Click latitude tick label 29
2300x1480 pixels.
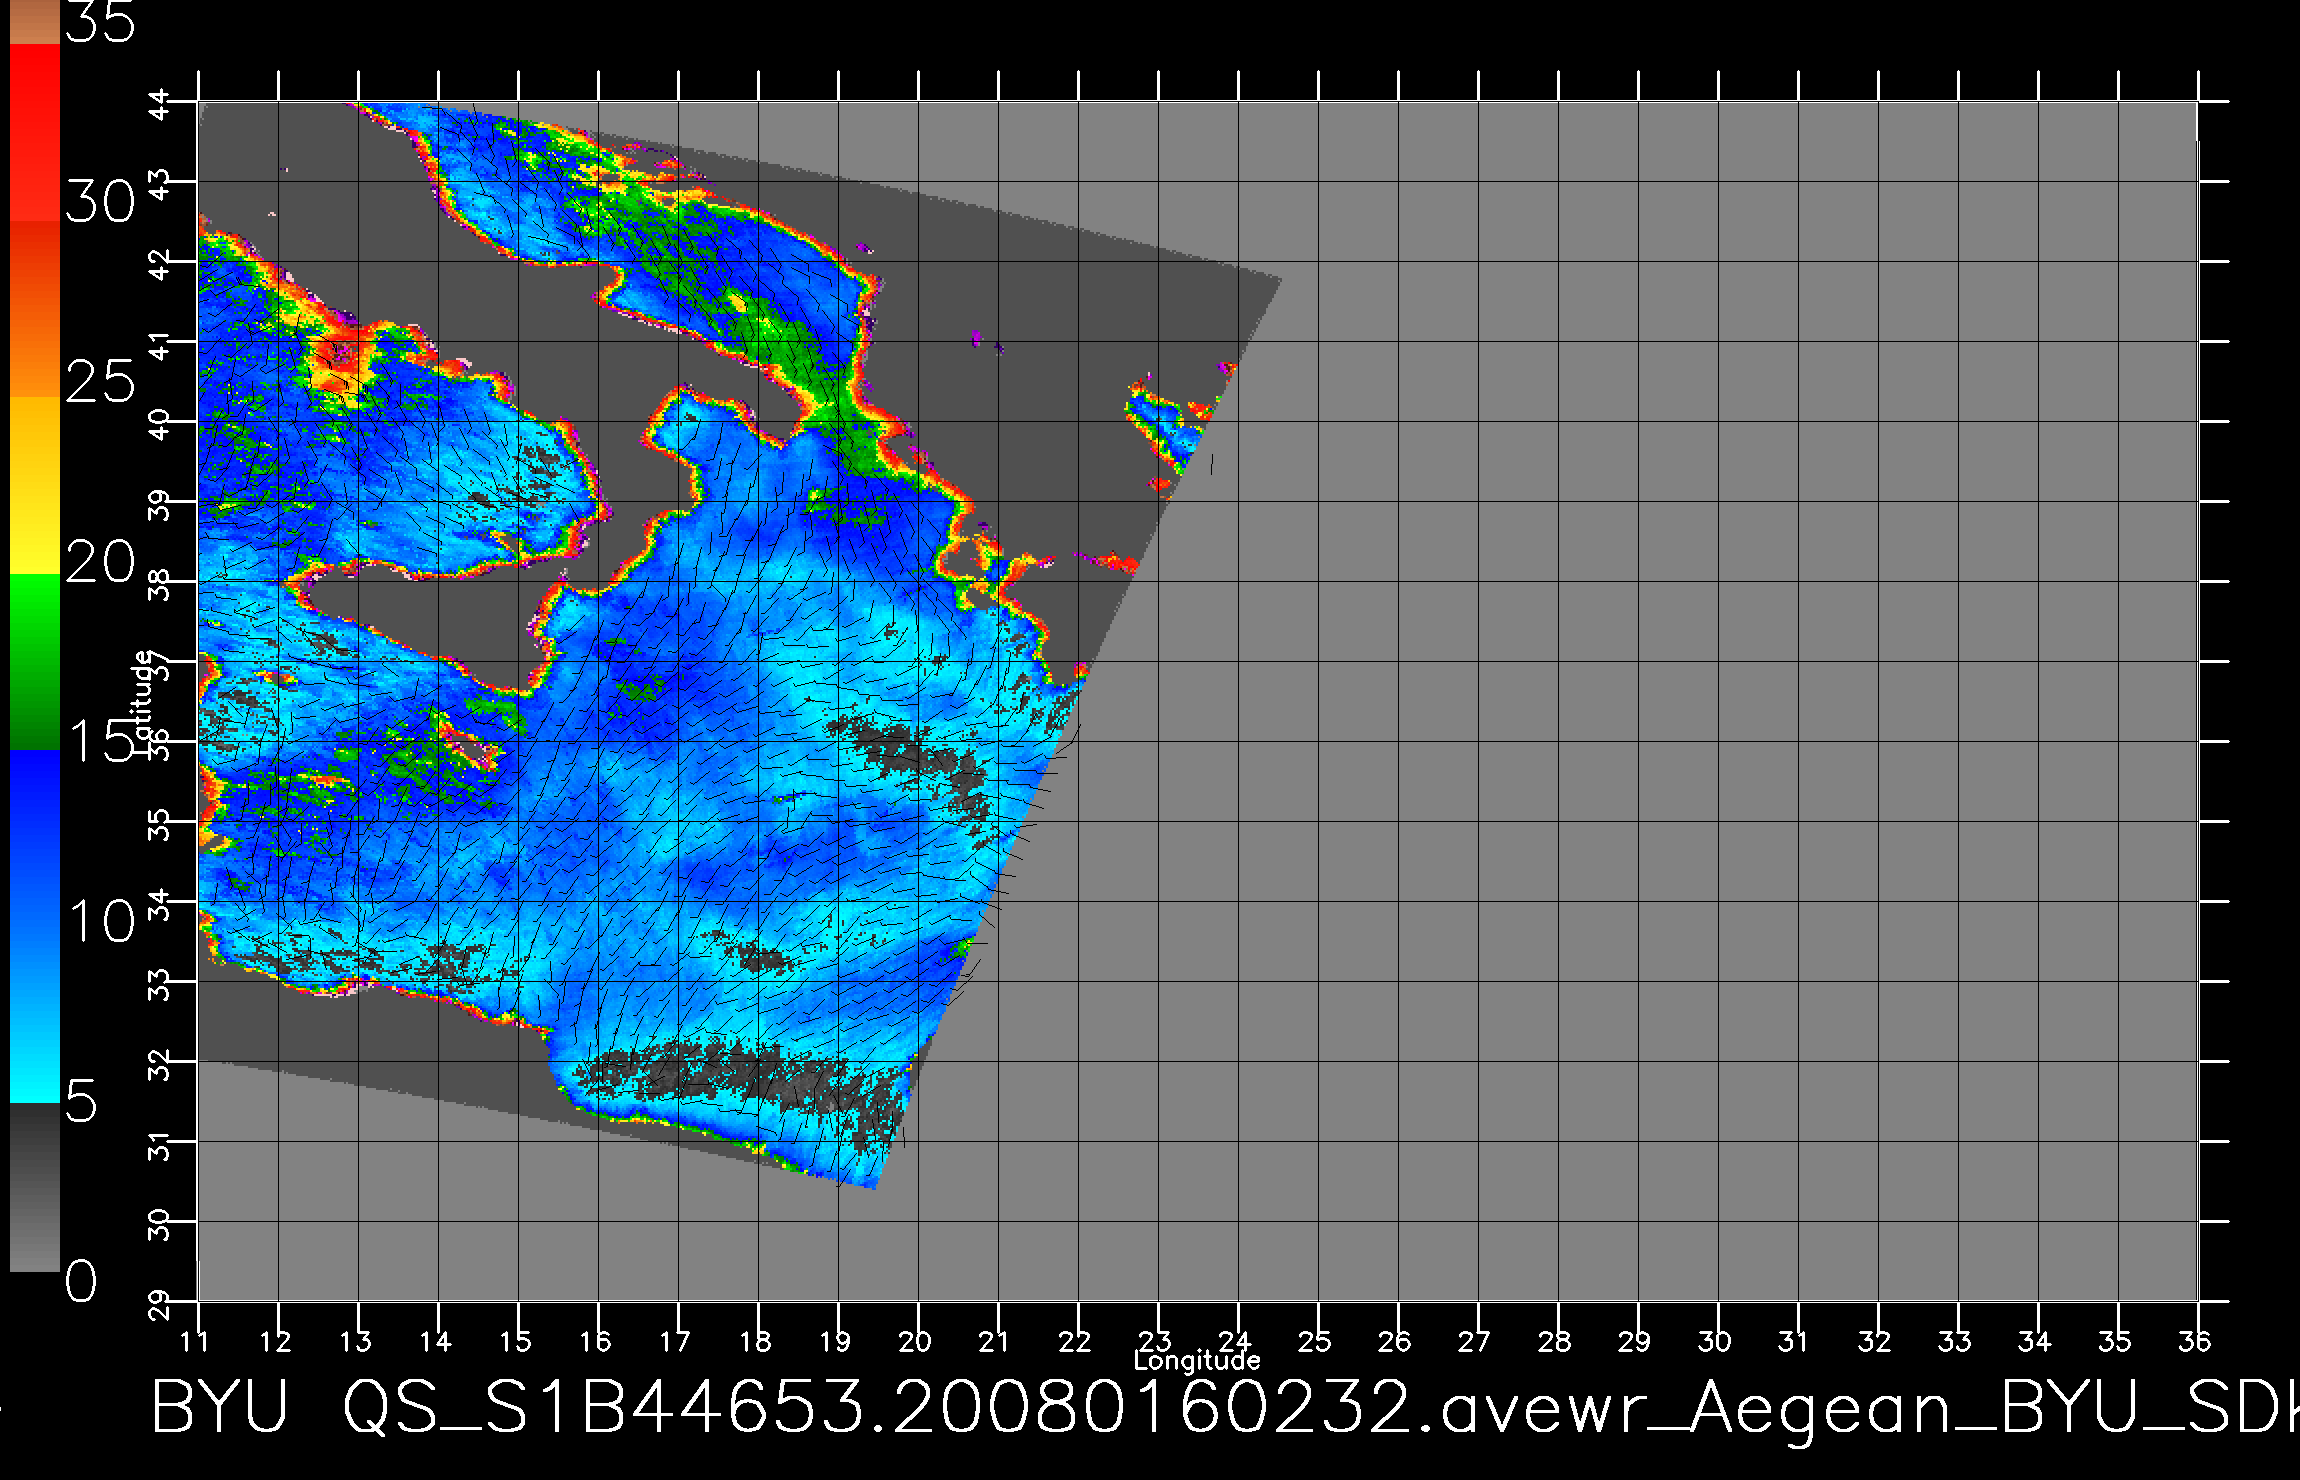pos(160,1303)
